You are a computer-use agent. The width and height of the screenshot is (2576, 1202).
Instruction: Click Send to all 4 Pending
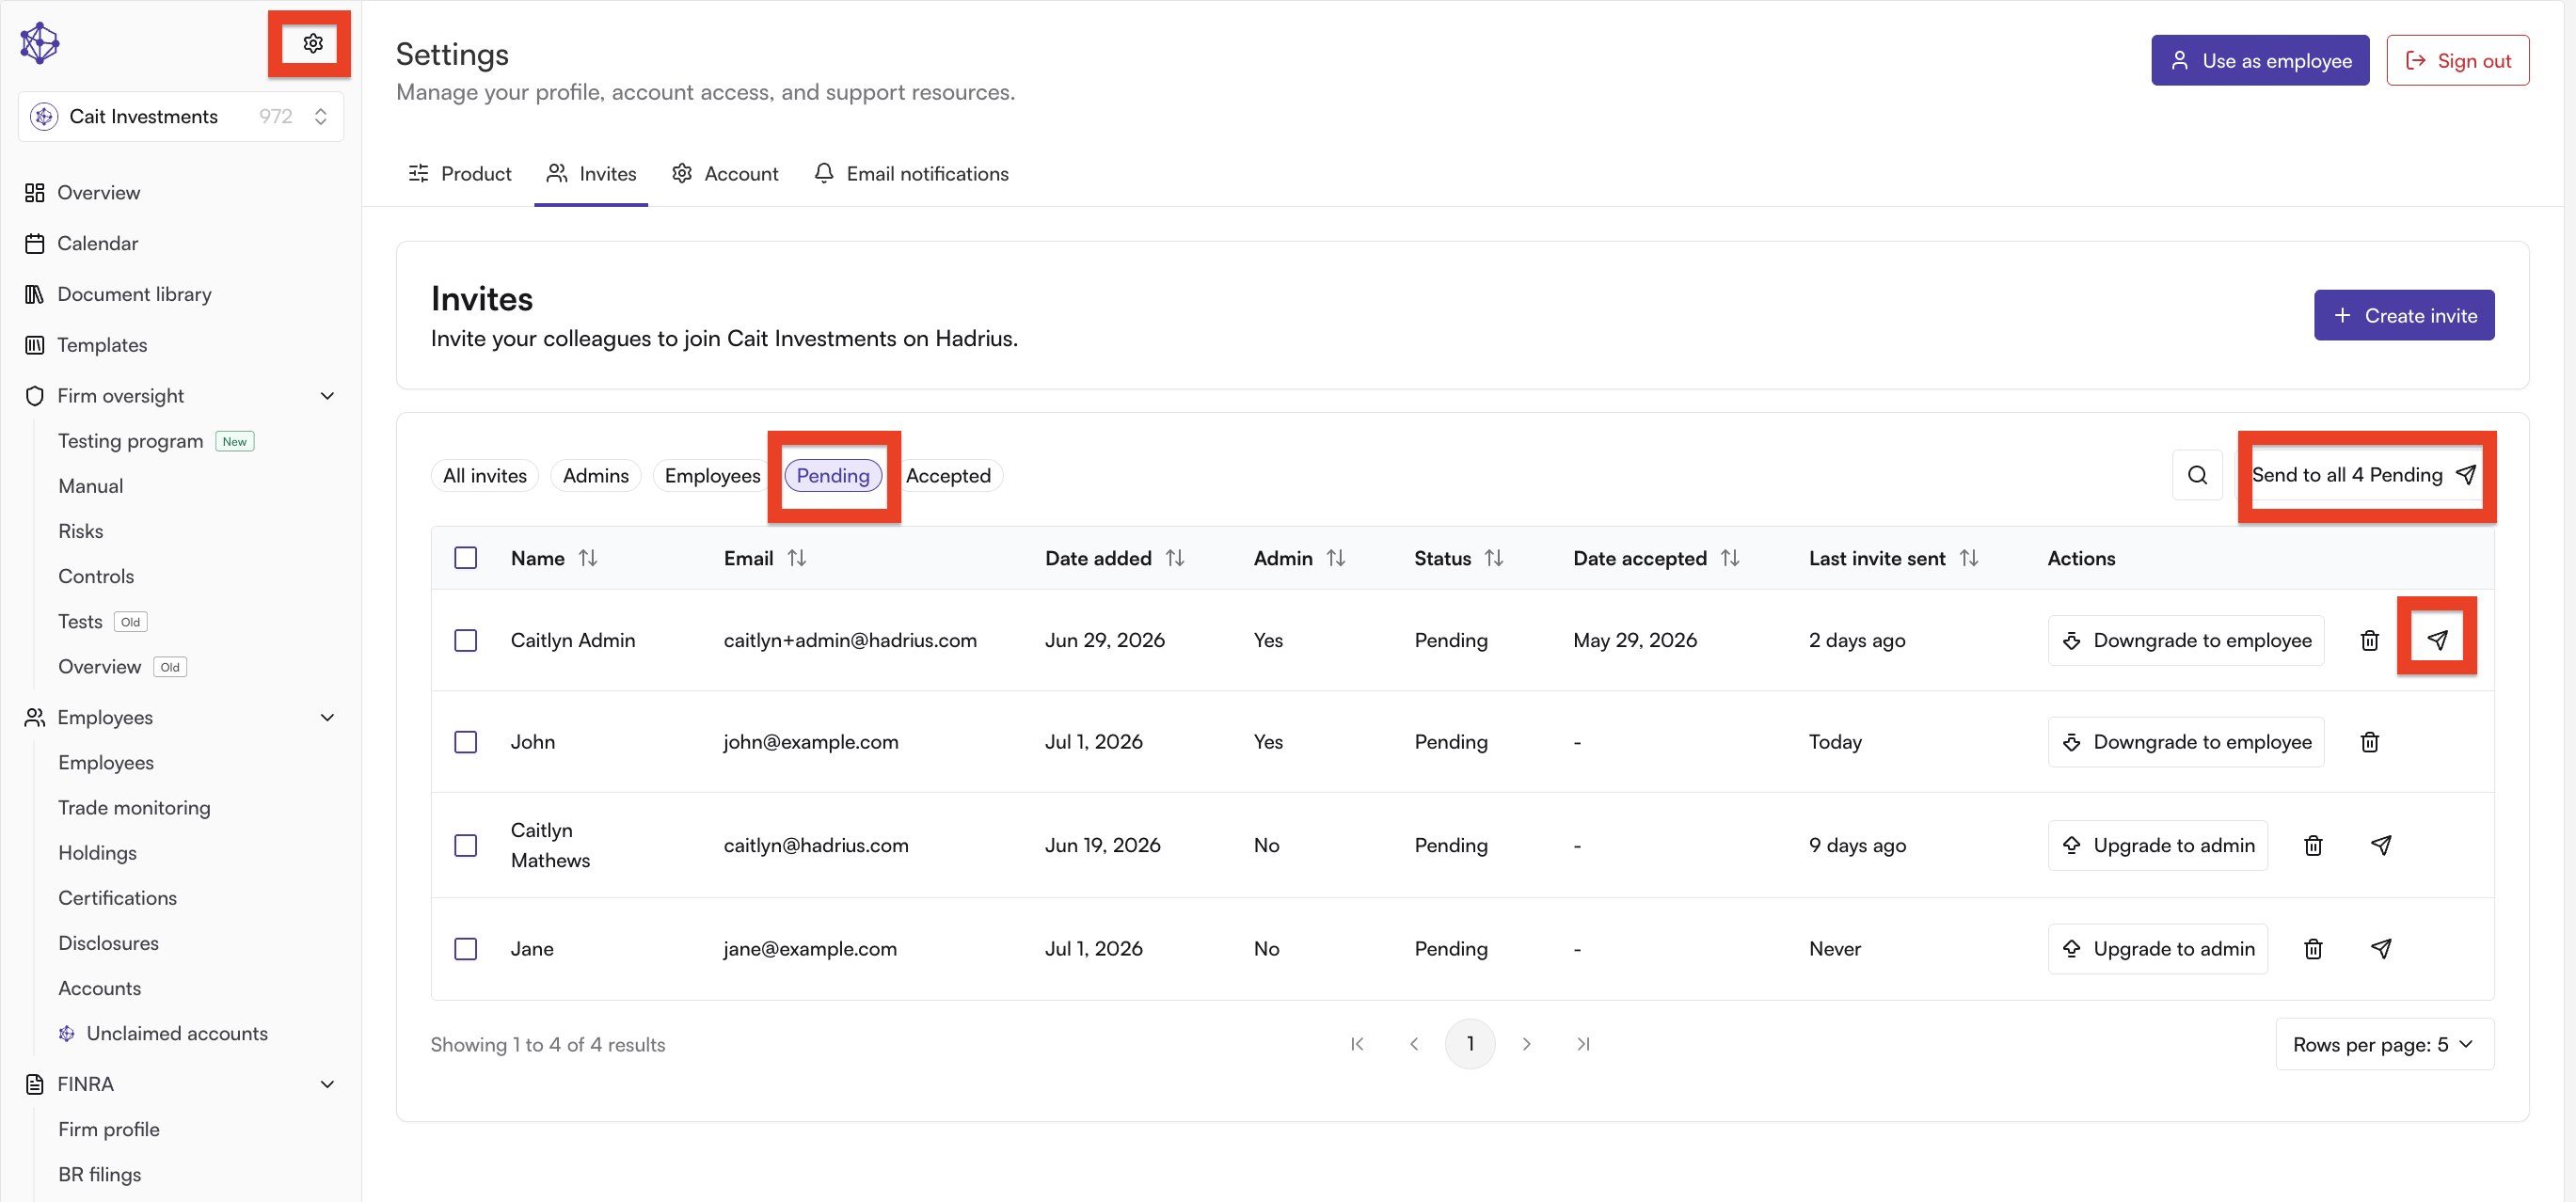(2364, 475)
